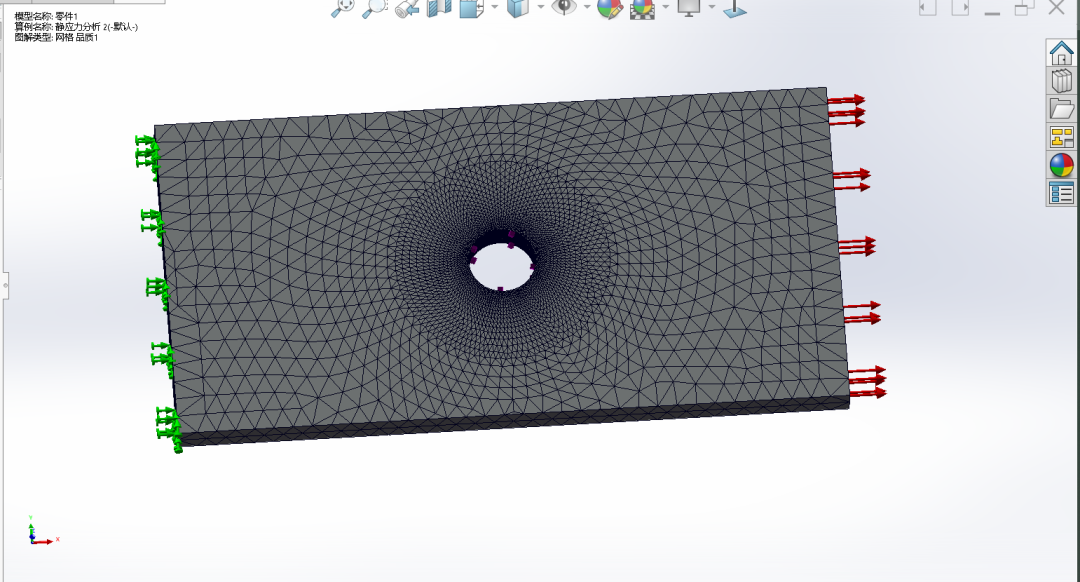Toggle the Hide/Show Items eye icon

point(564,7)
